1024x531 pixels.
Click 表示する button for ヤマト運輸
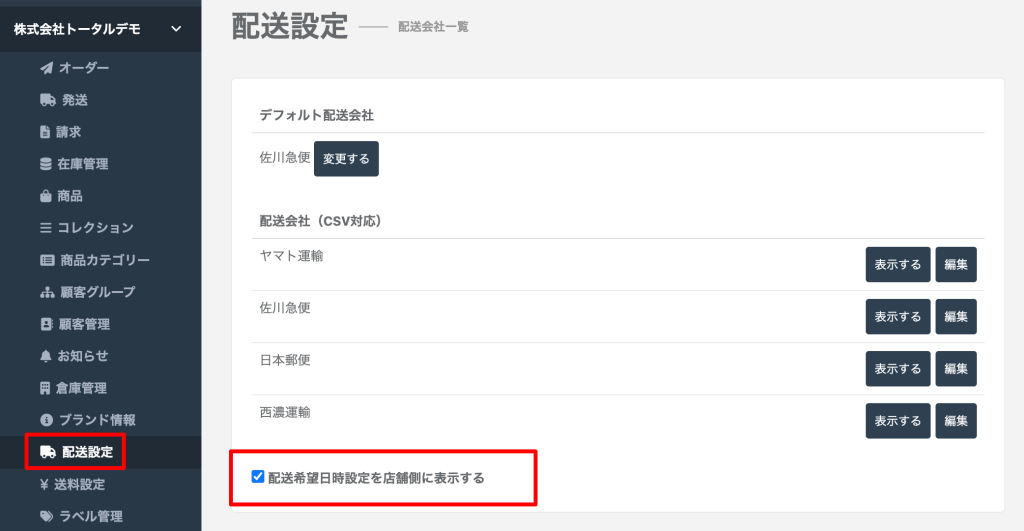[897, 265]
